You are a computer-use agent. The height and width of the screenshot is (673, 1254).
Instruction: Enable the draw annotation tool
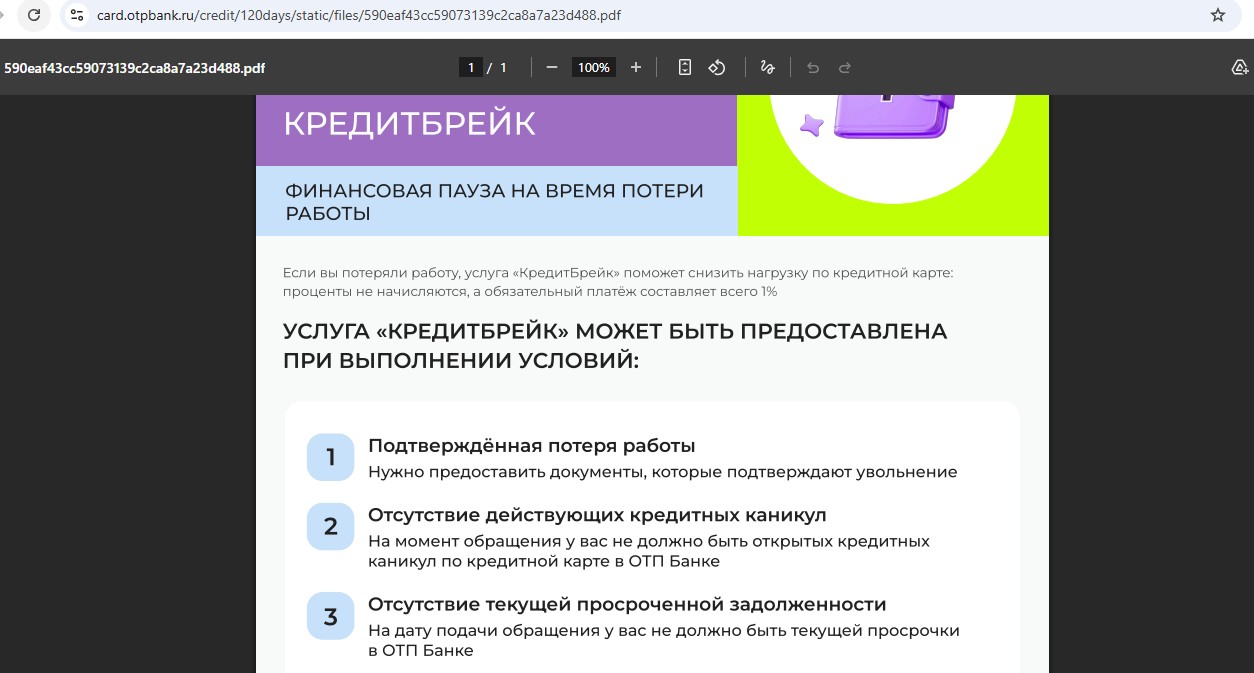(x=767, y=67)
